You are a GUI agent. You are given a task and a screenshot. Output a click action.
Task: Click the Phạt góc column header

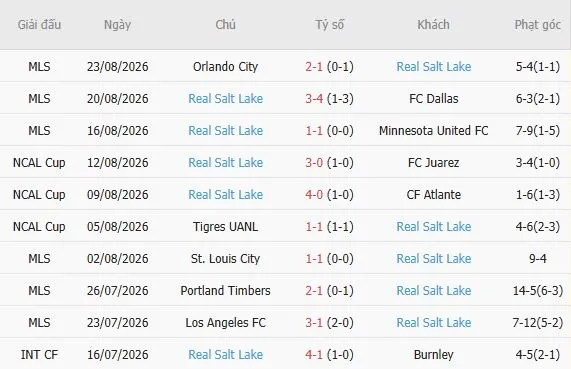537,25
